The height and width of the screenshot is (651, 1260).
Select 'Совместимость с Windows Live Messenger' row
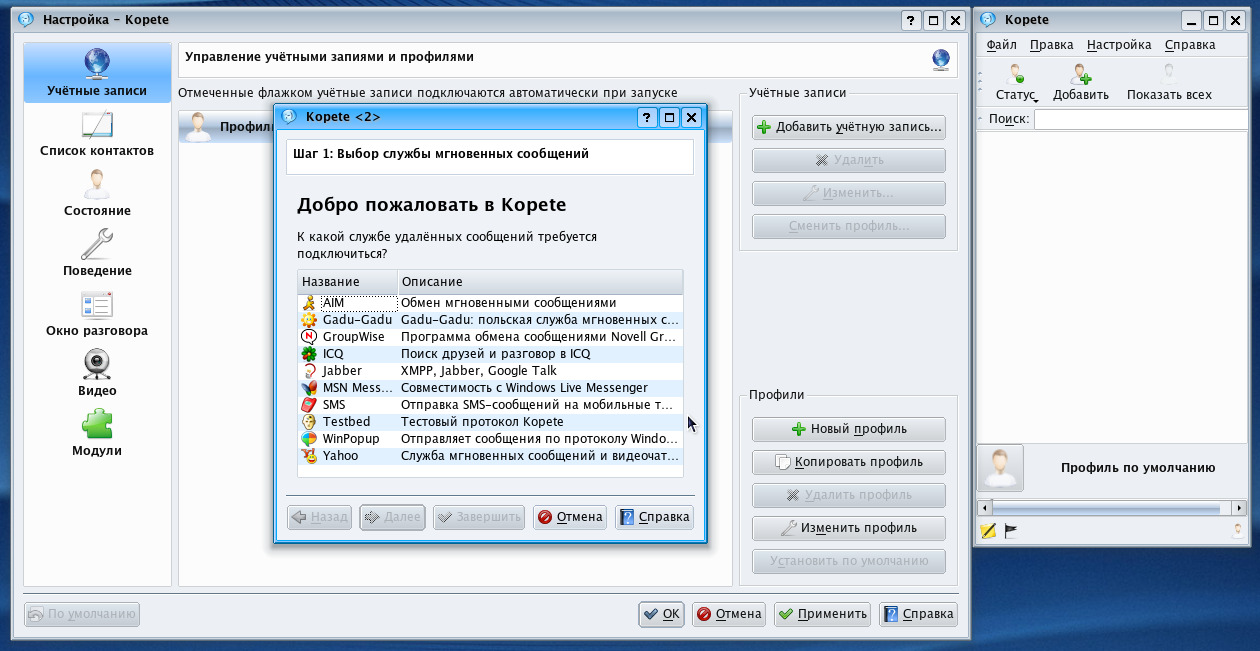(x=490, y=388)
